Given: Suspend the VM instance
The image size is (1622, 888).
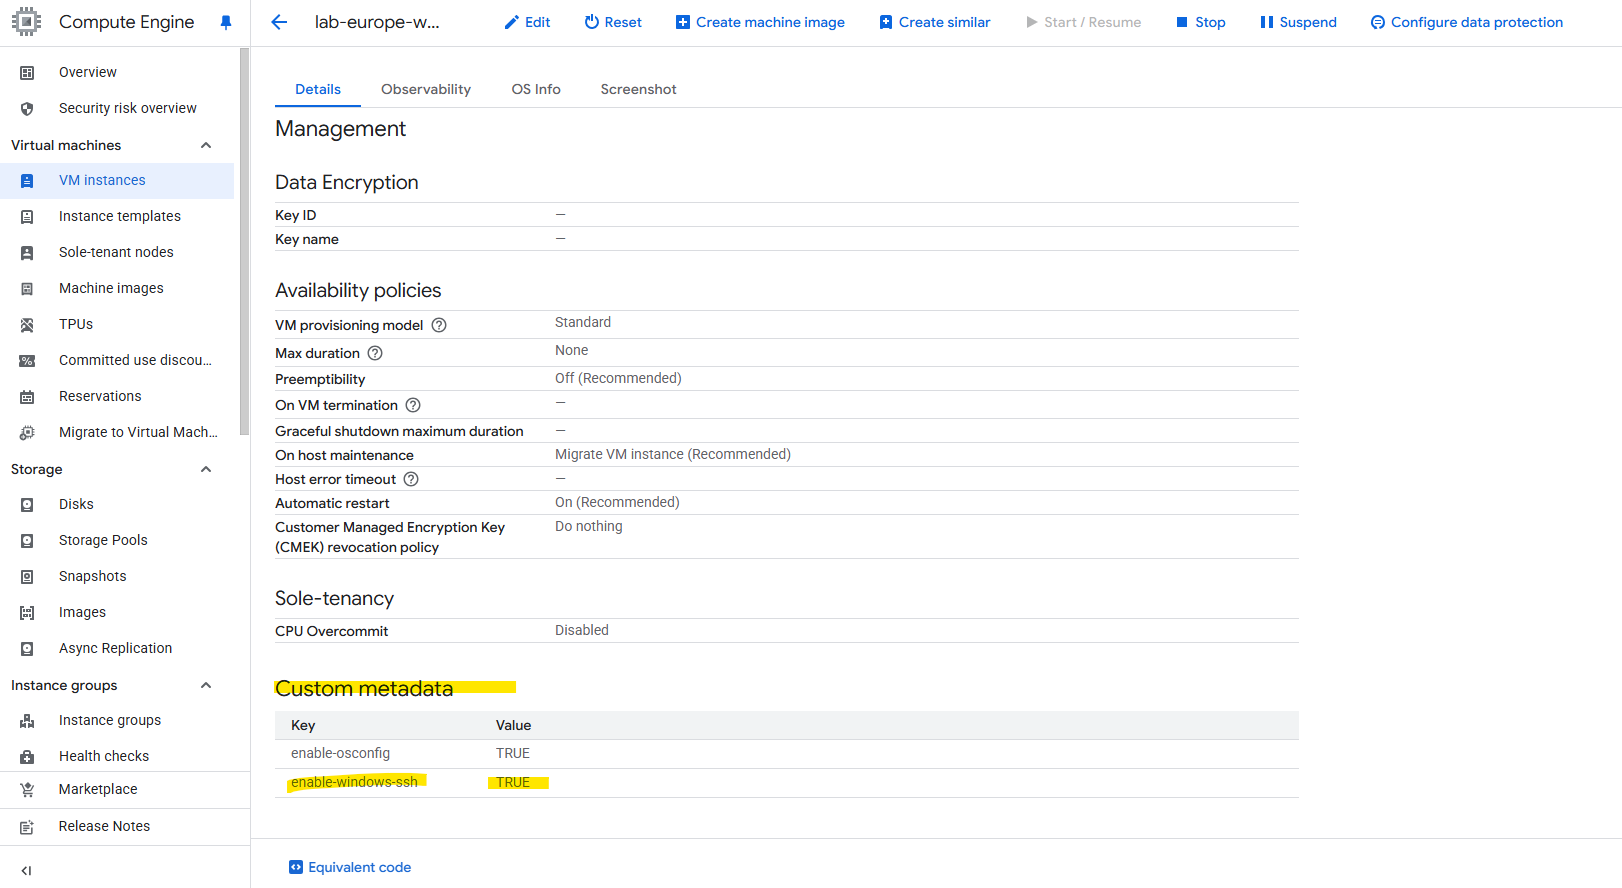Looking at the screenshot, I should click(1298, 22).
